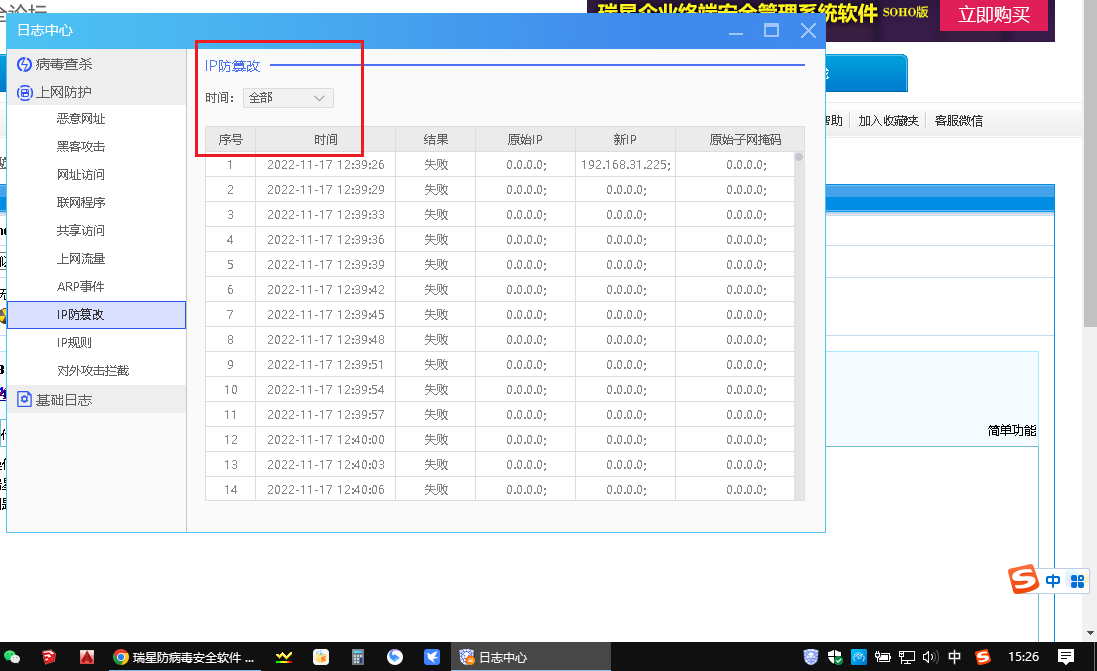Open the blue round browser taskbar icon
Screen dimensions: 1097x671
tap(395, 657)
